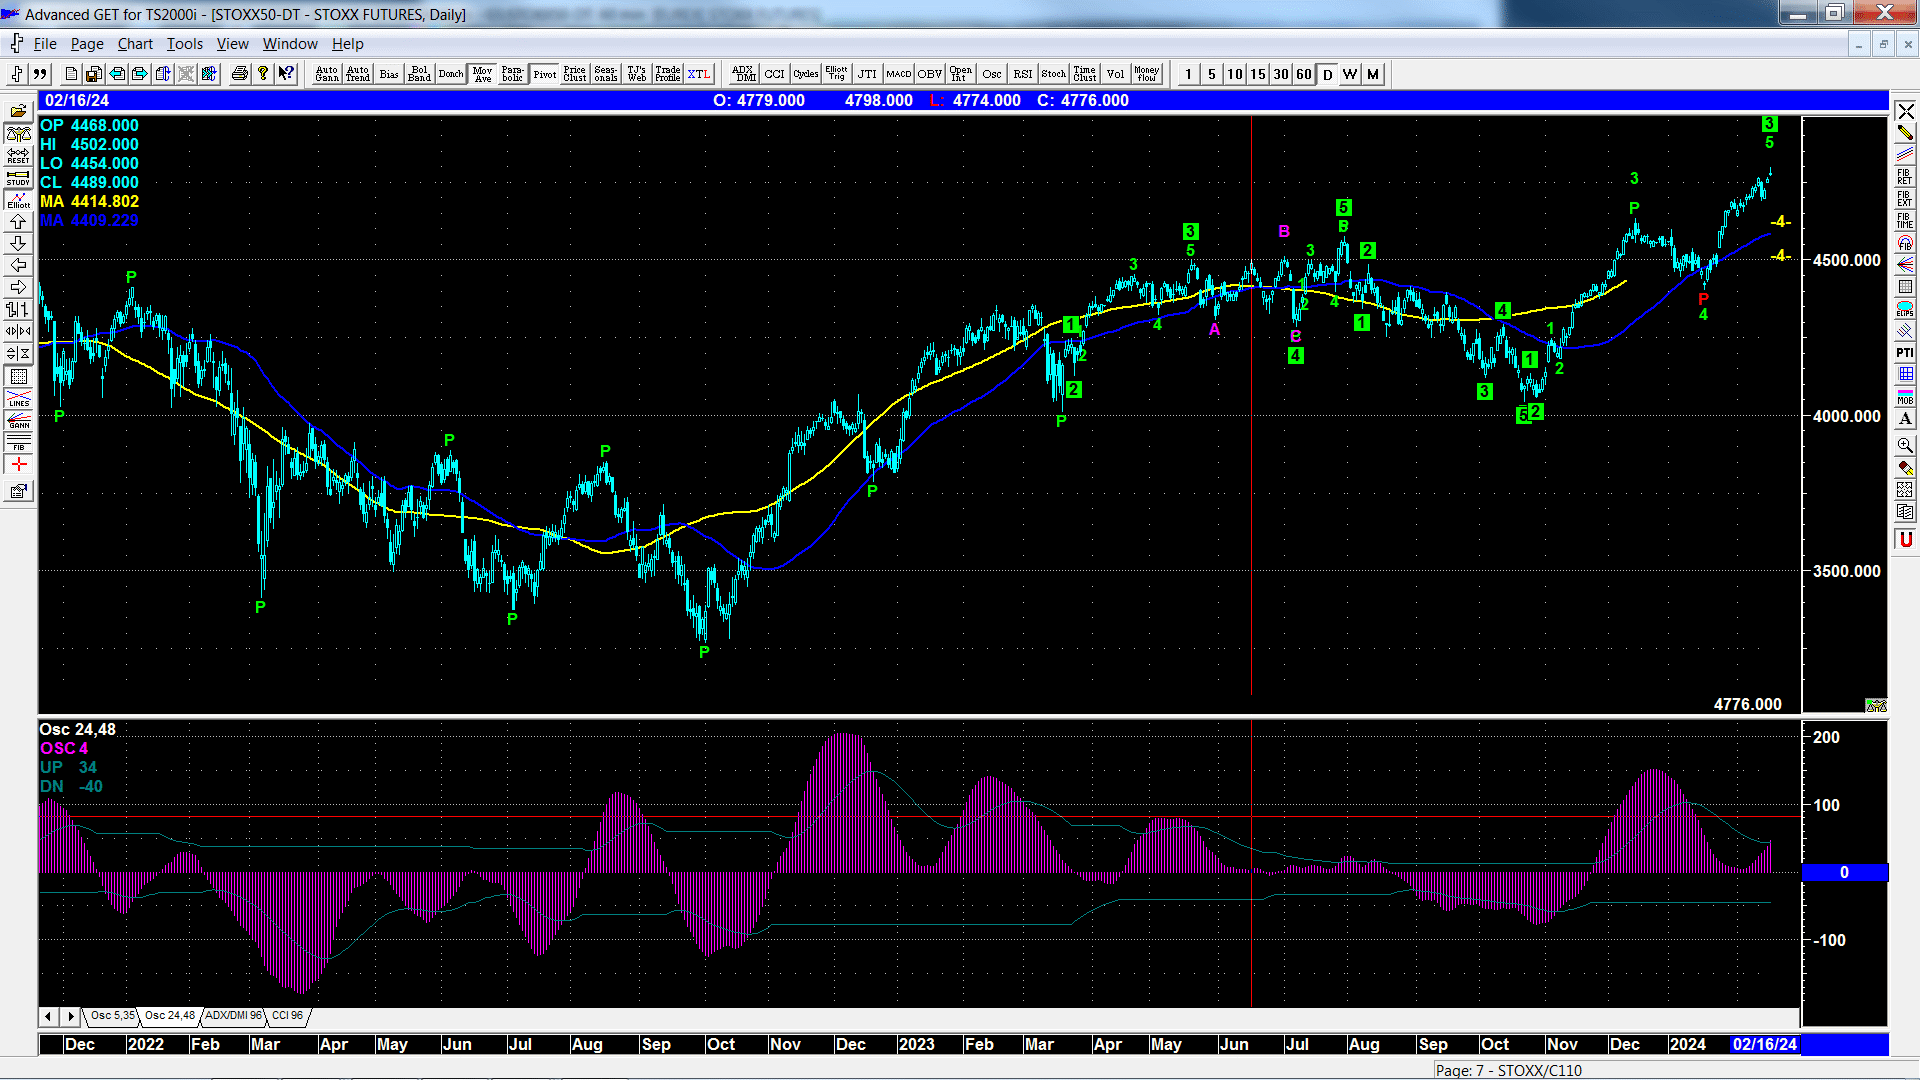This screenshot has width=1920, height=1080.
Task: Click the FIB RET tool on right sidebar
Action: tap(1905, 177)
